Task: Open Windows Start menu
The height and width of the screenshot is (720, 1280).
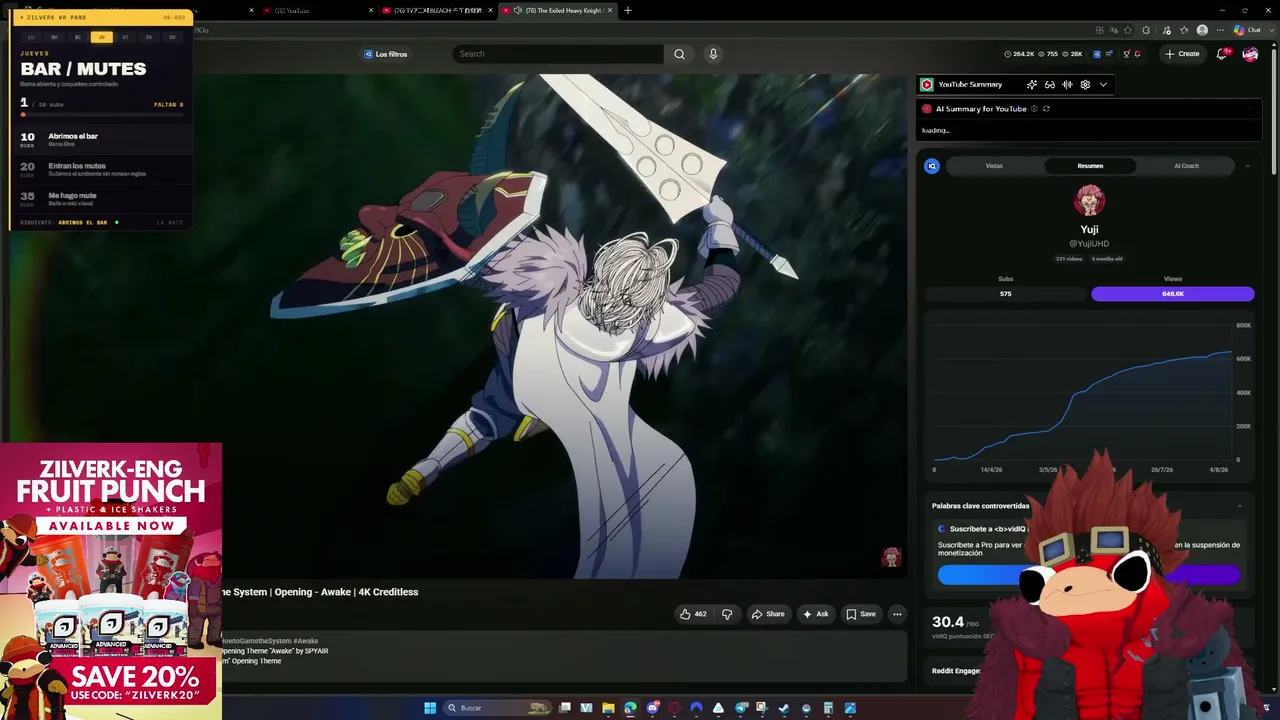Action: click(430, 708)
